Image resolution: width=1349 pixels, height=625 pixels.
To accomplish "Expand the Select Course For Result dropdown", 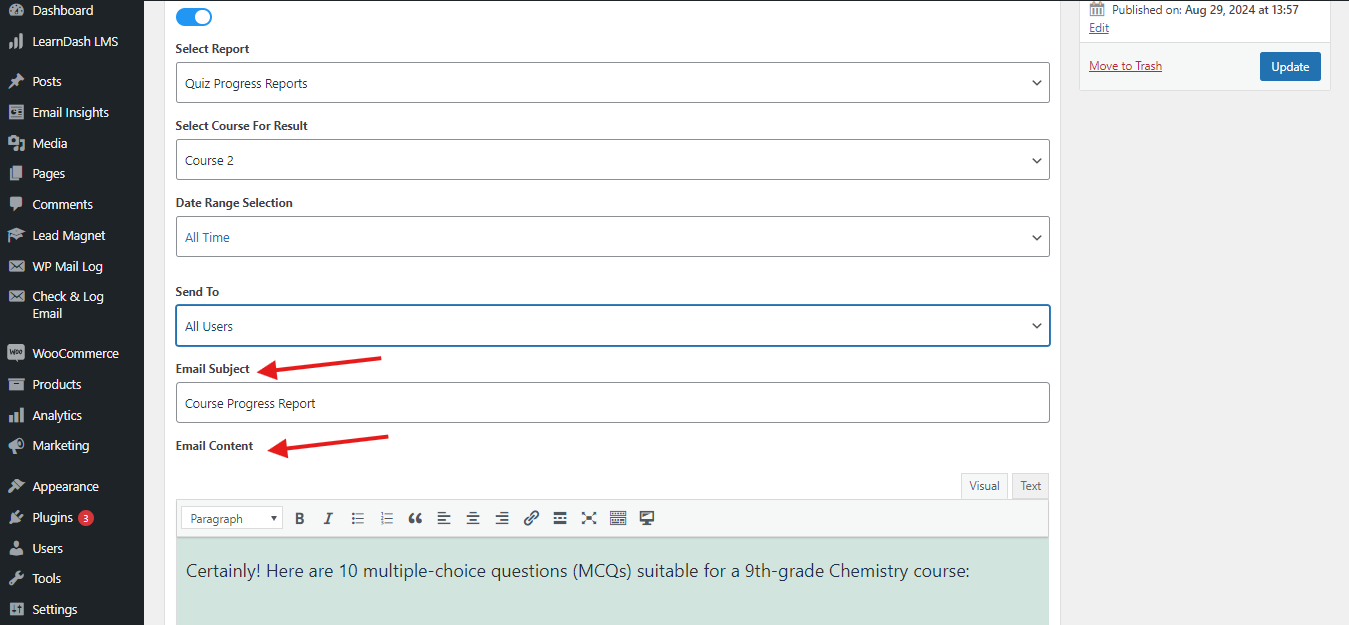I will click(612, 160).
